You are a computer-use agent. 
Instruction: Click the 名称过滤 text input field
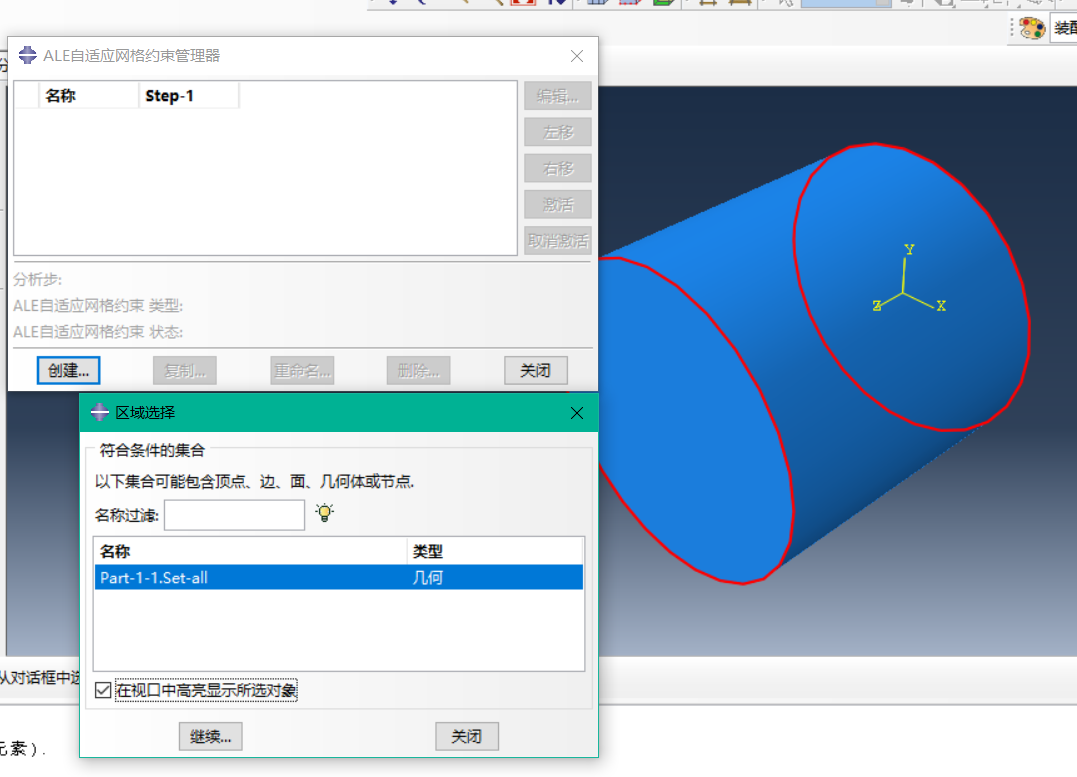234,515
